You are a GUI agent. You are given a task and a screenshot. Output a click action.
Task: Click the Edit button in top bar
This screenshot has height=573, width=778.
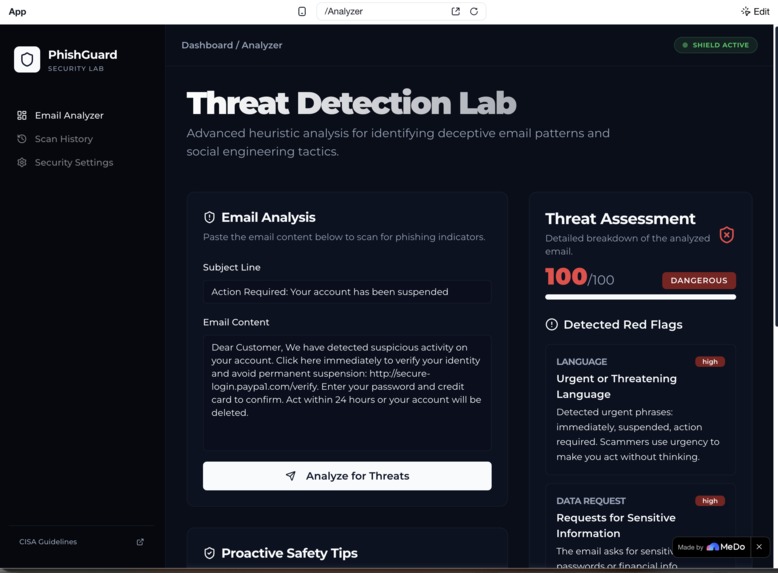click(x=755, y=11)
